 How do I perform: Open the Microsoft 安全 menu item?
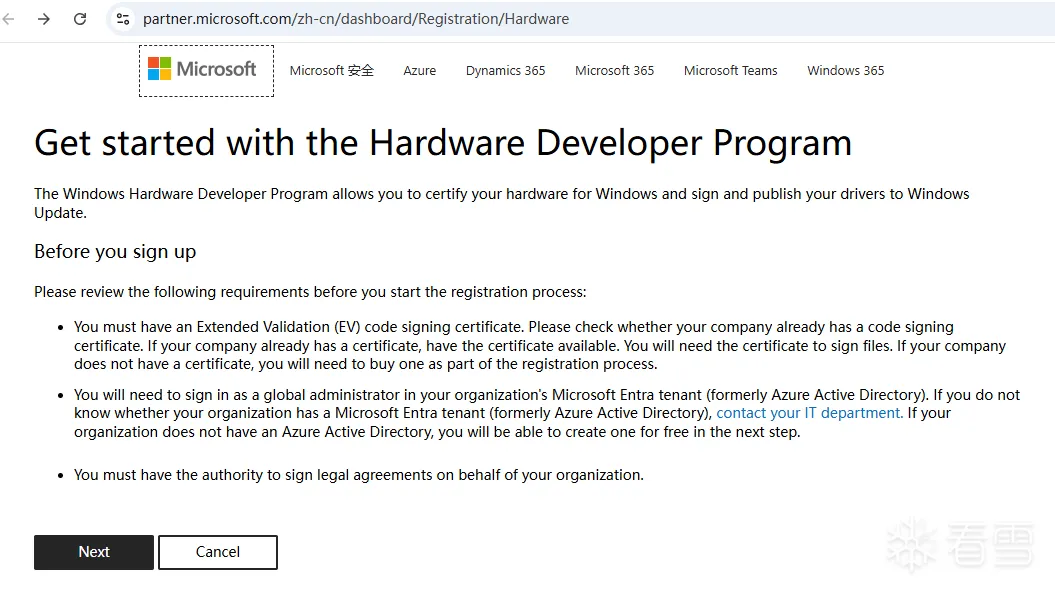[x=331, y=71]
